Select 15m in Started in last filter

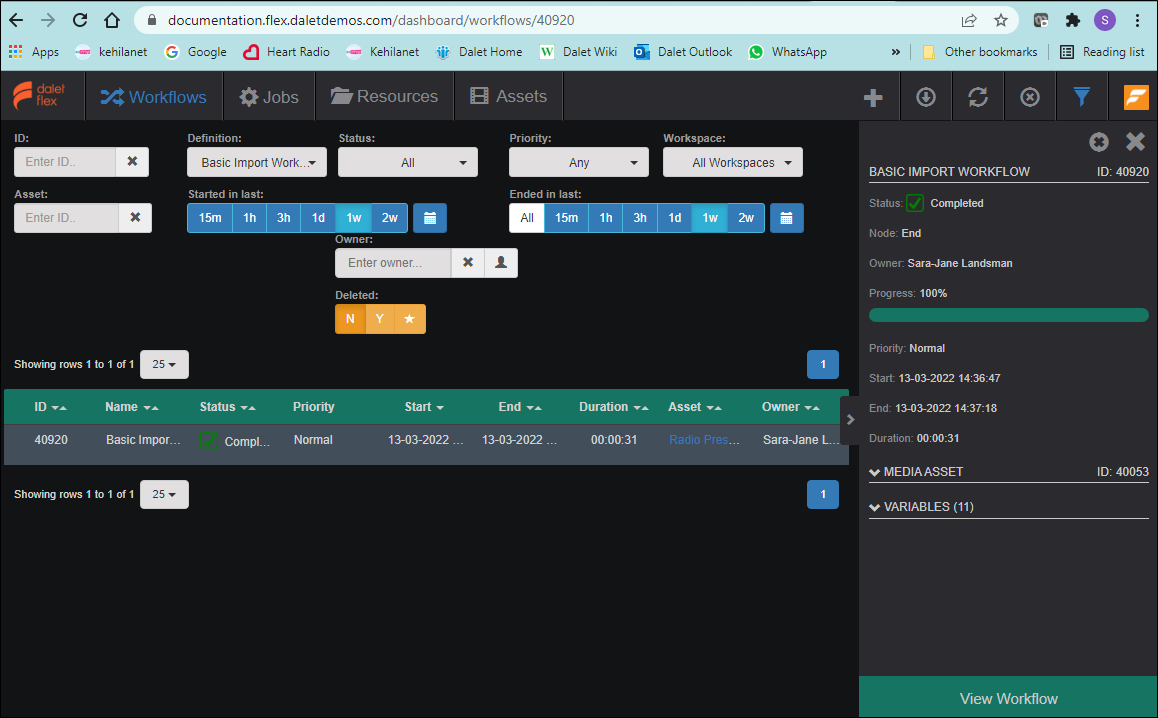coord(210,218)
